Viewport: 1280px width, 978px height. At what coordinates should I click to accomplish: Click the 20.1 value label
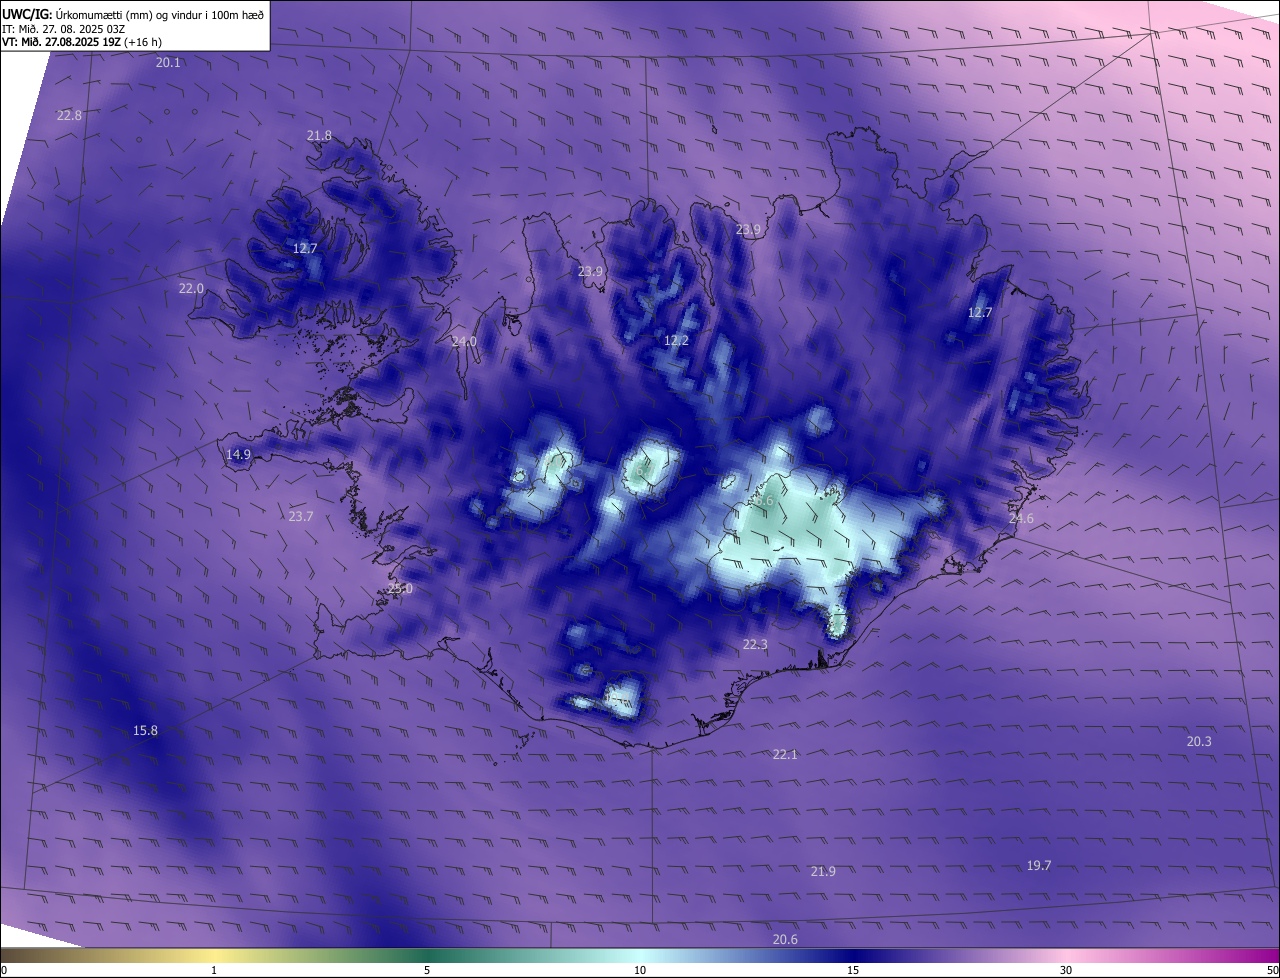[x=168, y=63]
